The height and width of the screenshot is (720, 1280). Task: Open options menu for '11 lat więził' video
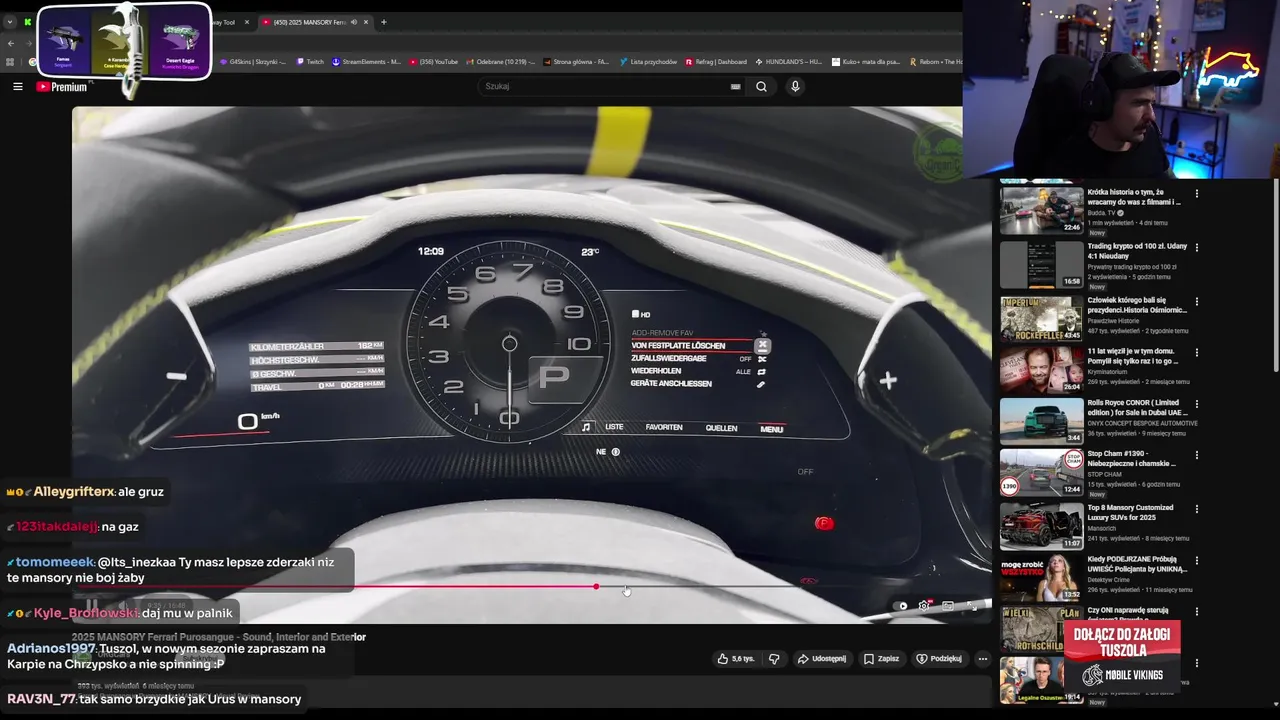[1196, 352]
